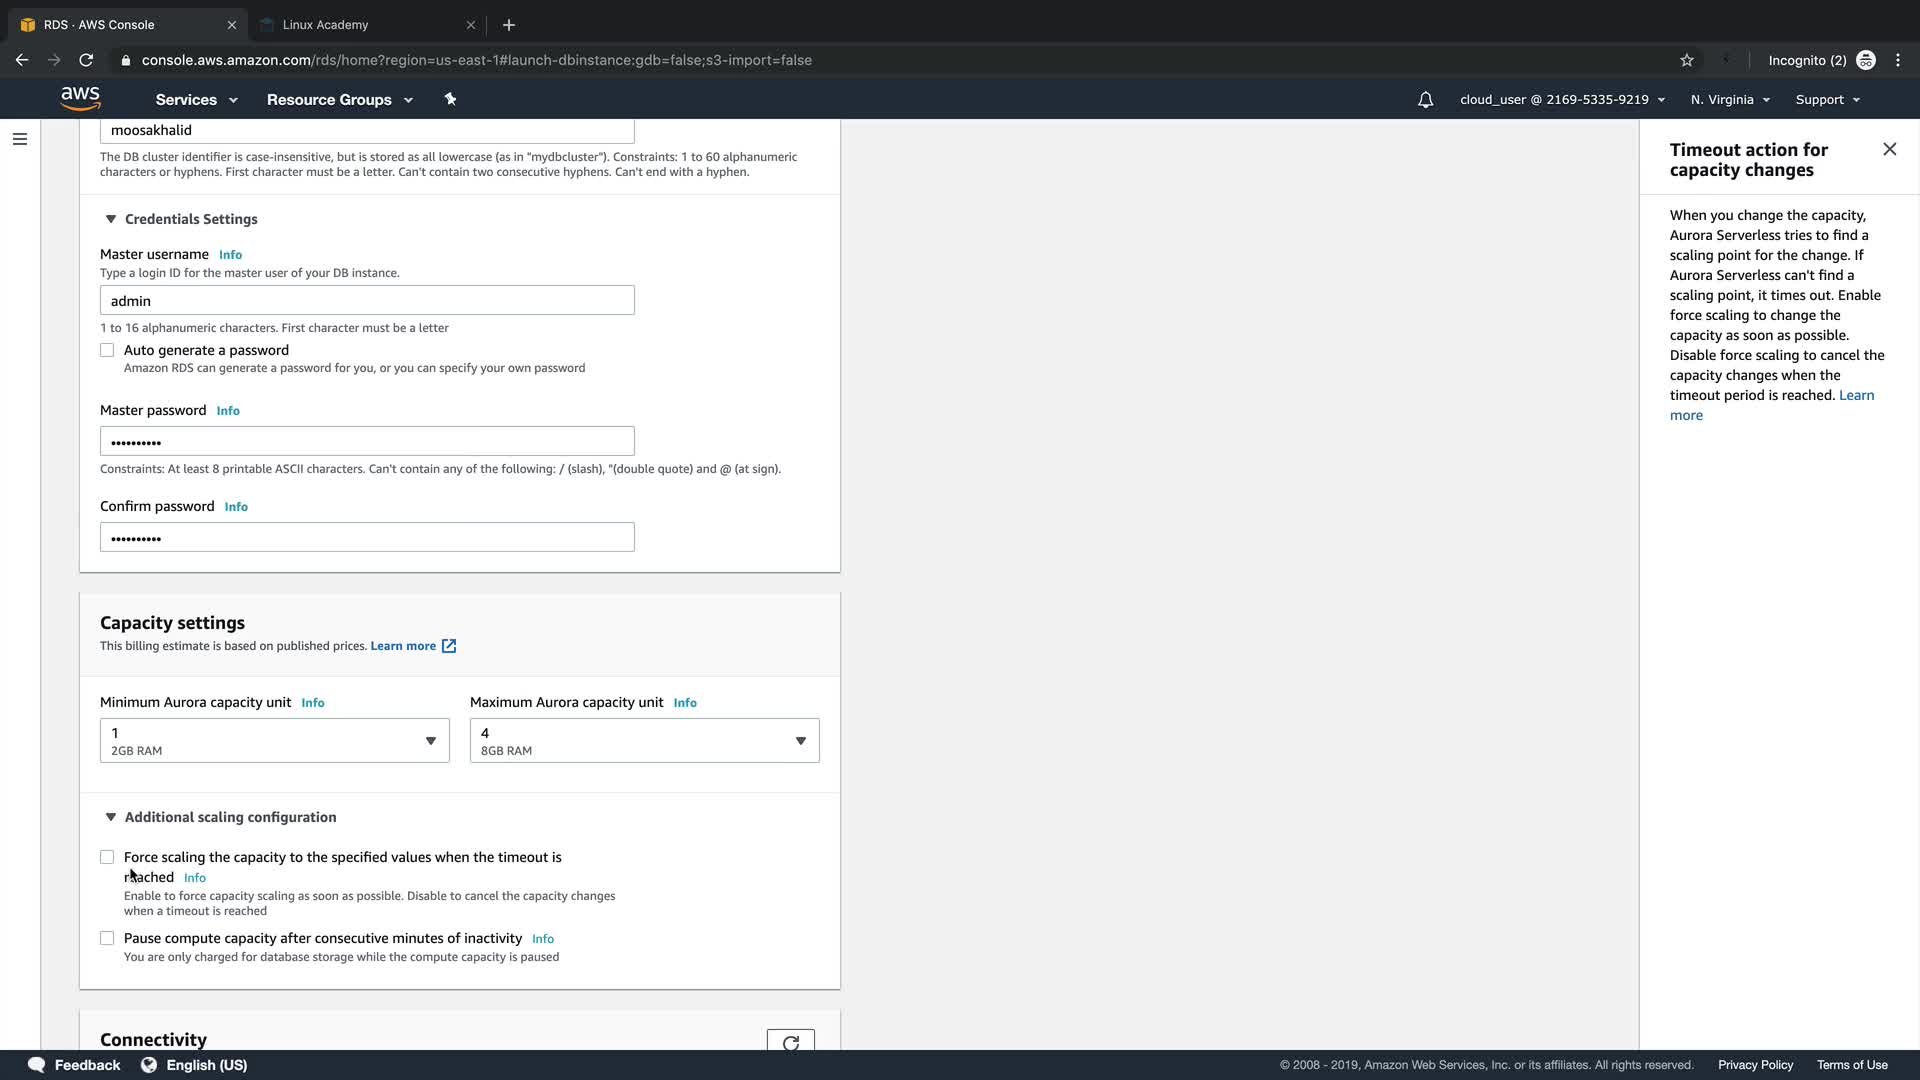
Task: Enable Auto generate a password
Action: coord(107,350)
